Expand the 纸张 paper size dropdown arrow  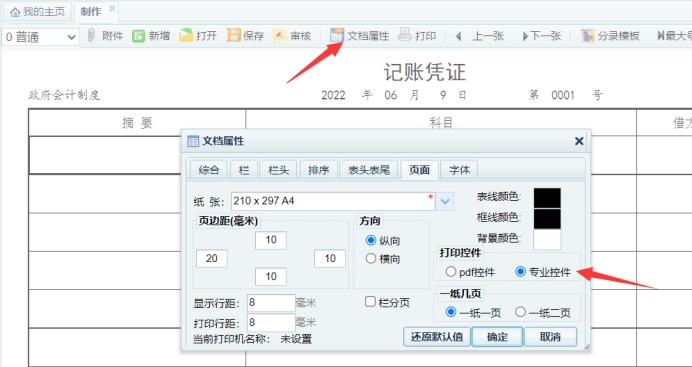pyautogui.click(x=445, y=202)
